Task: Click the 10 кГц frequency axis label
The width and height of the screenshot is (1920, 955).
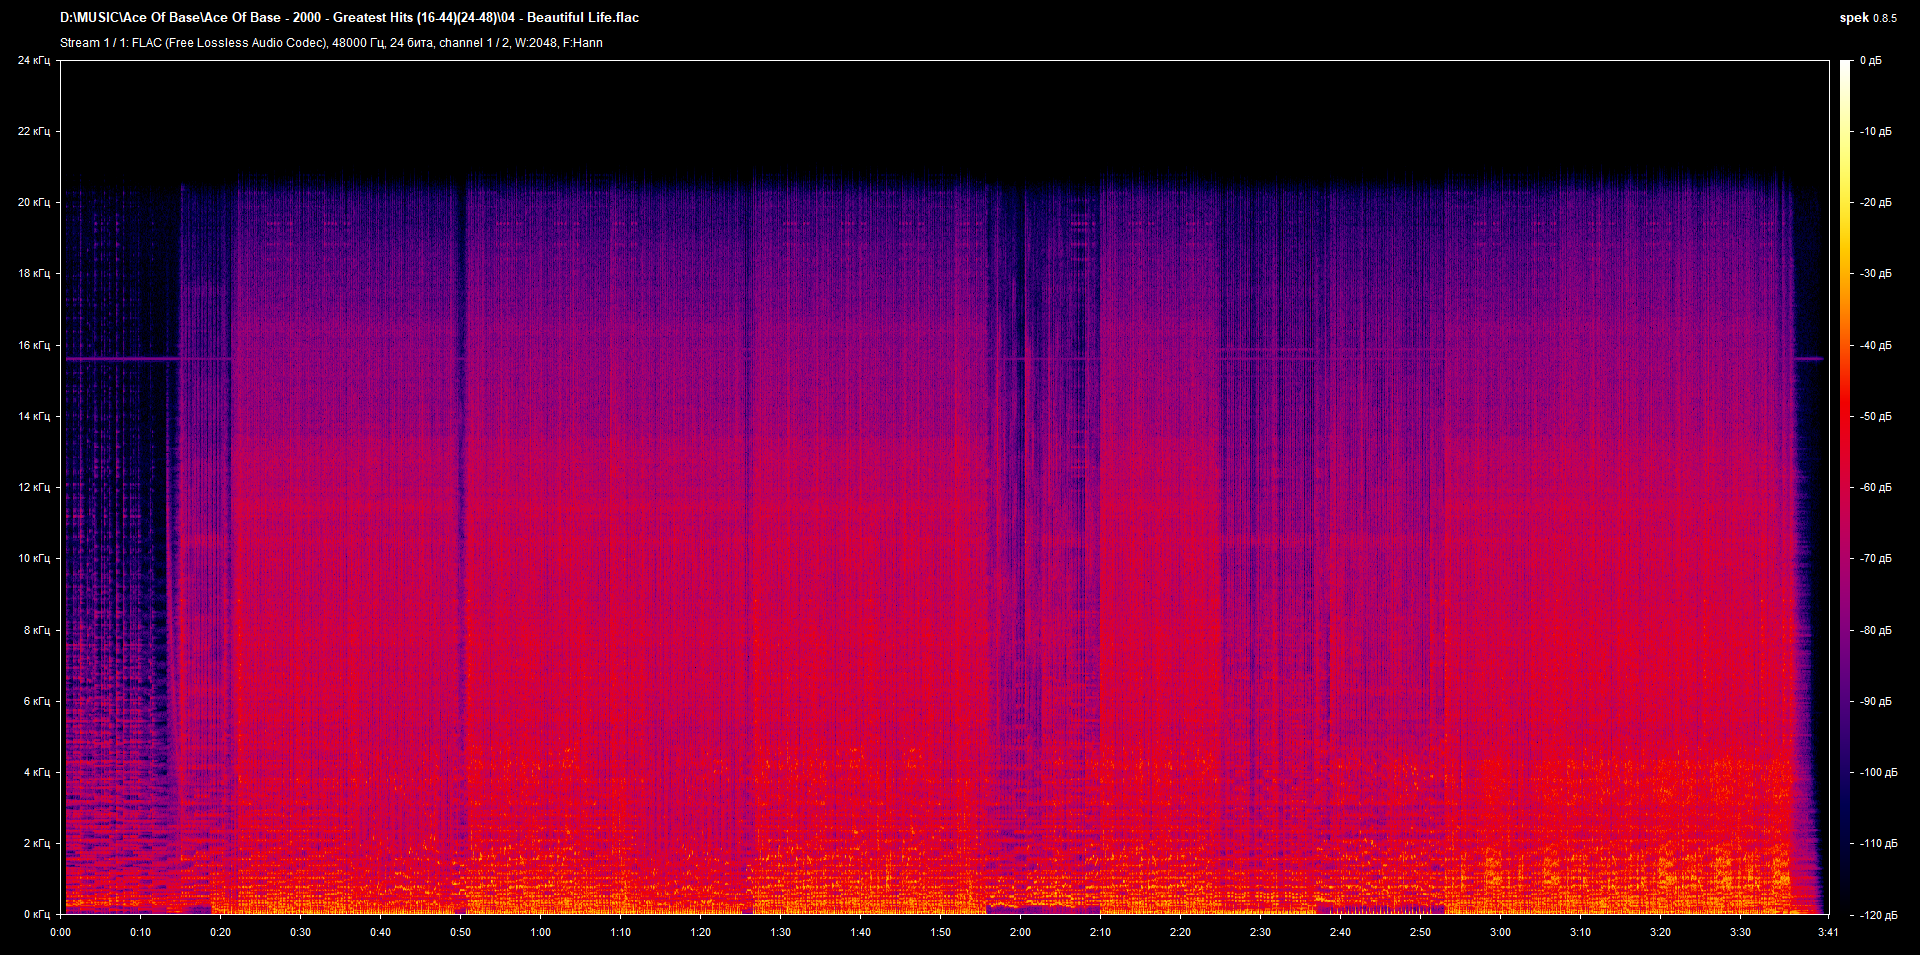Action: tap(33, 558)
